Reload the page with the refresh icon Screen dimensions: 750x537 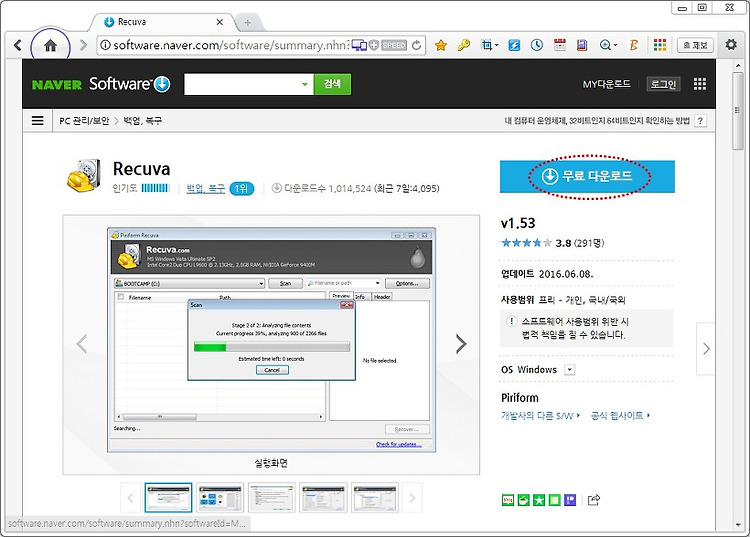(x=417, y=45)
